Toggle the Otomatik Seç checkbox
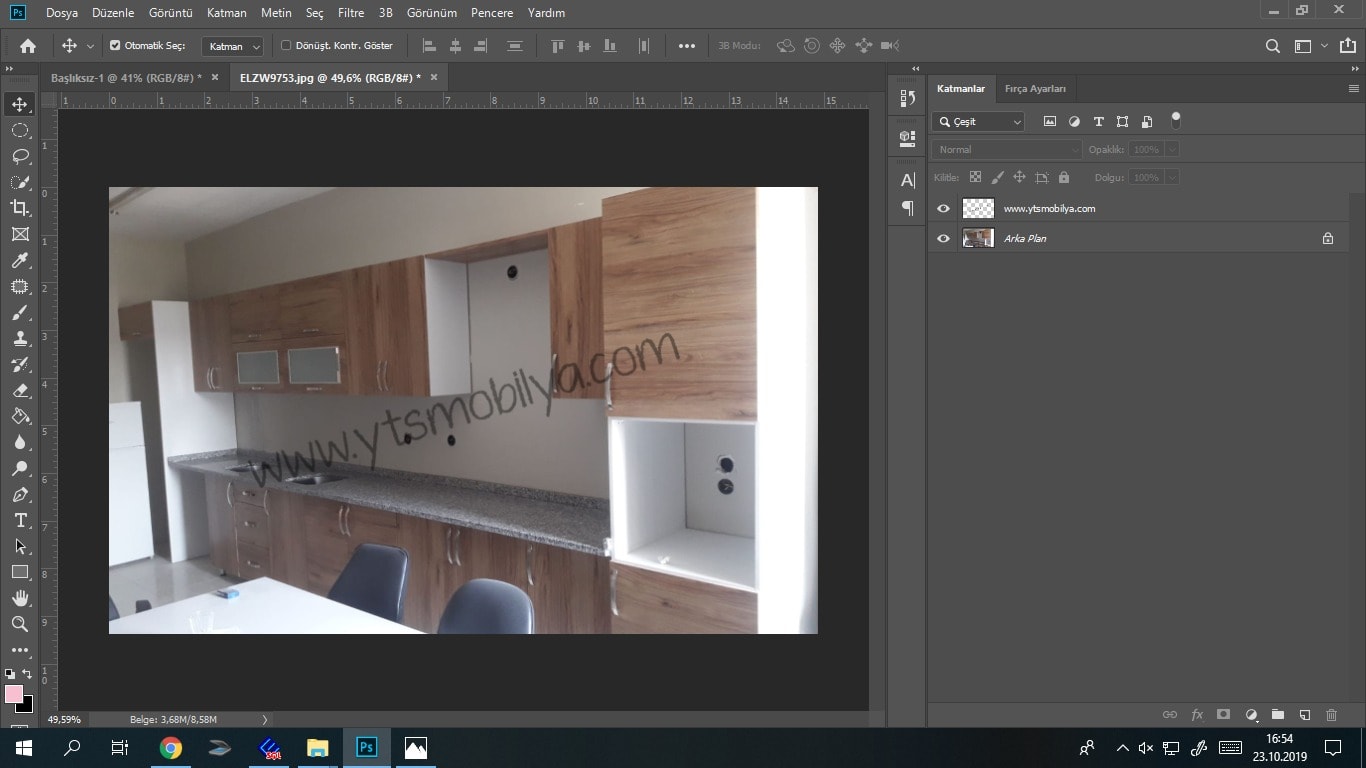 (x=115, y=46)
